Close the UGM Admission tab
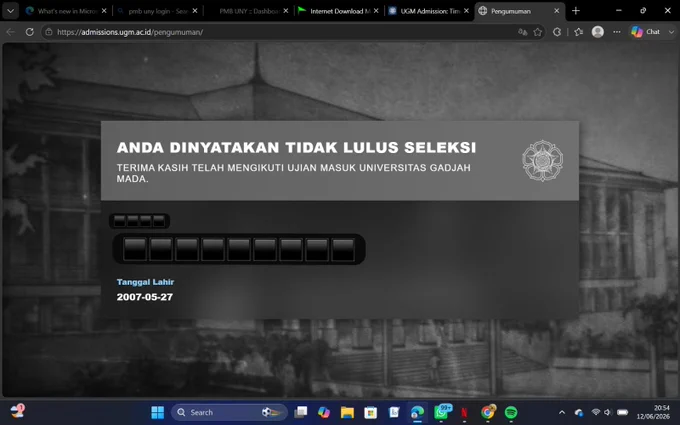 click(467, 11)
